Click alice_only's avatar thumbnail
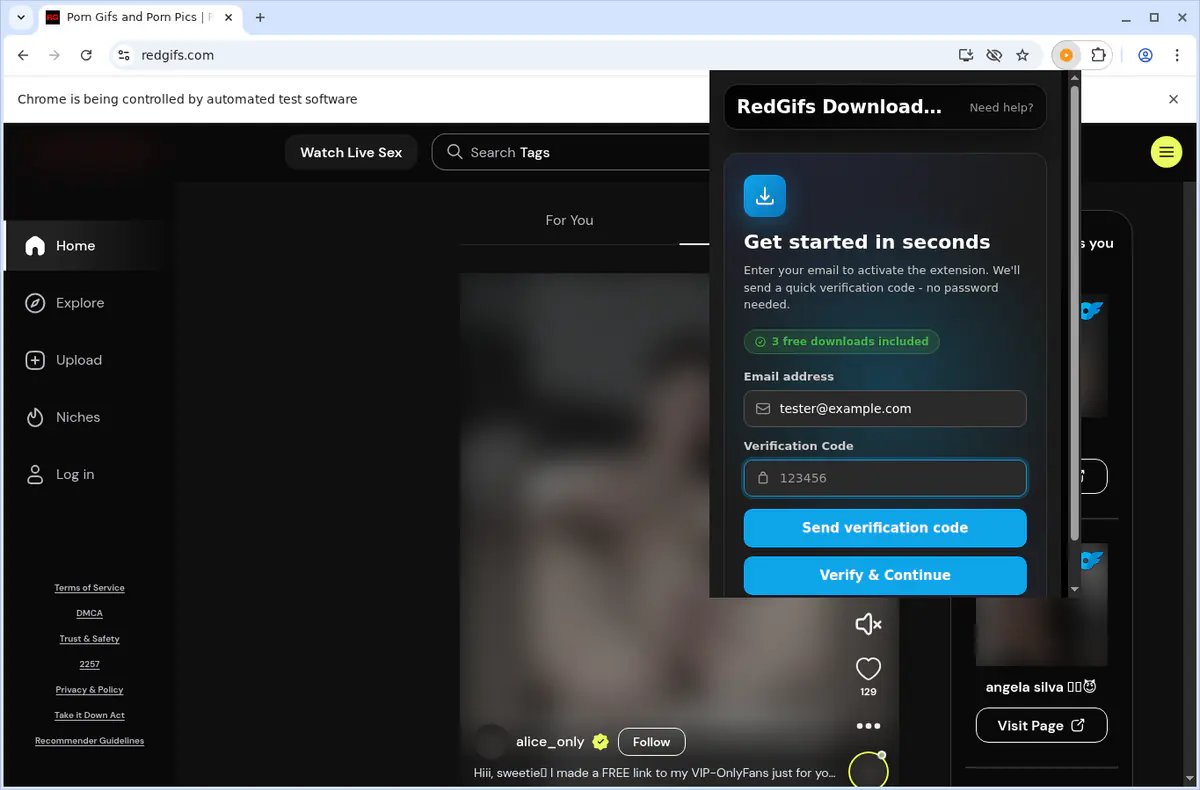Image resolution: width=1200 pixels, height=790 pixels. (x=491, y=742)
